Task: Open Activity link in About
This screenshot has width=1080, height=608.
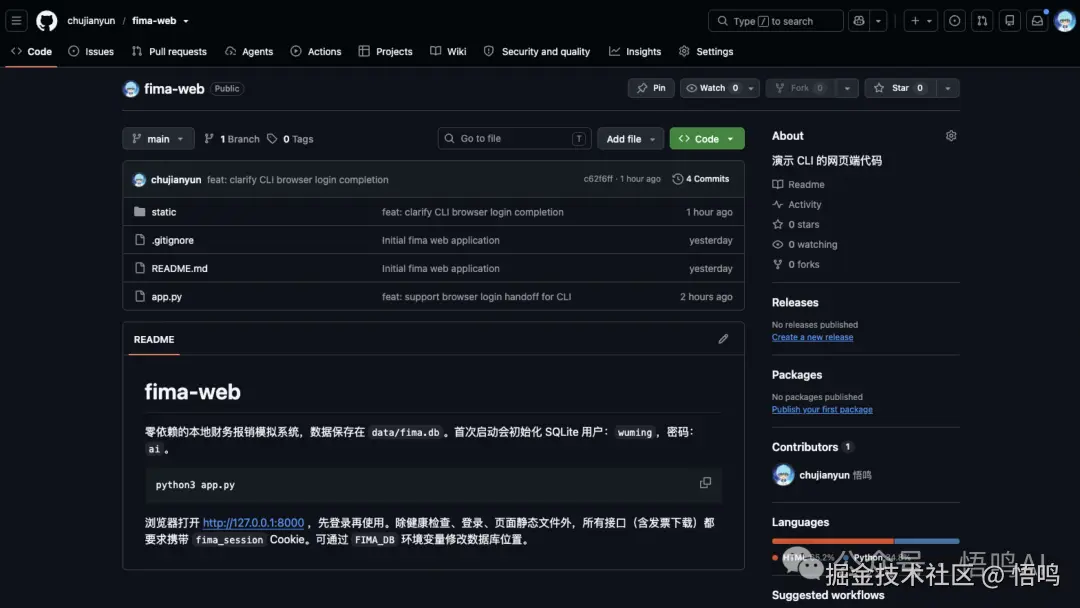Action: click(797, 205)
